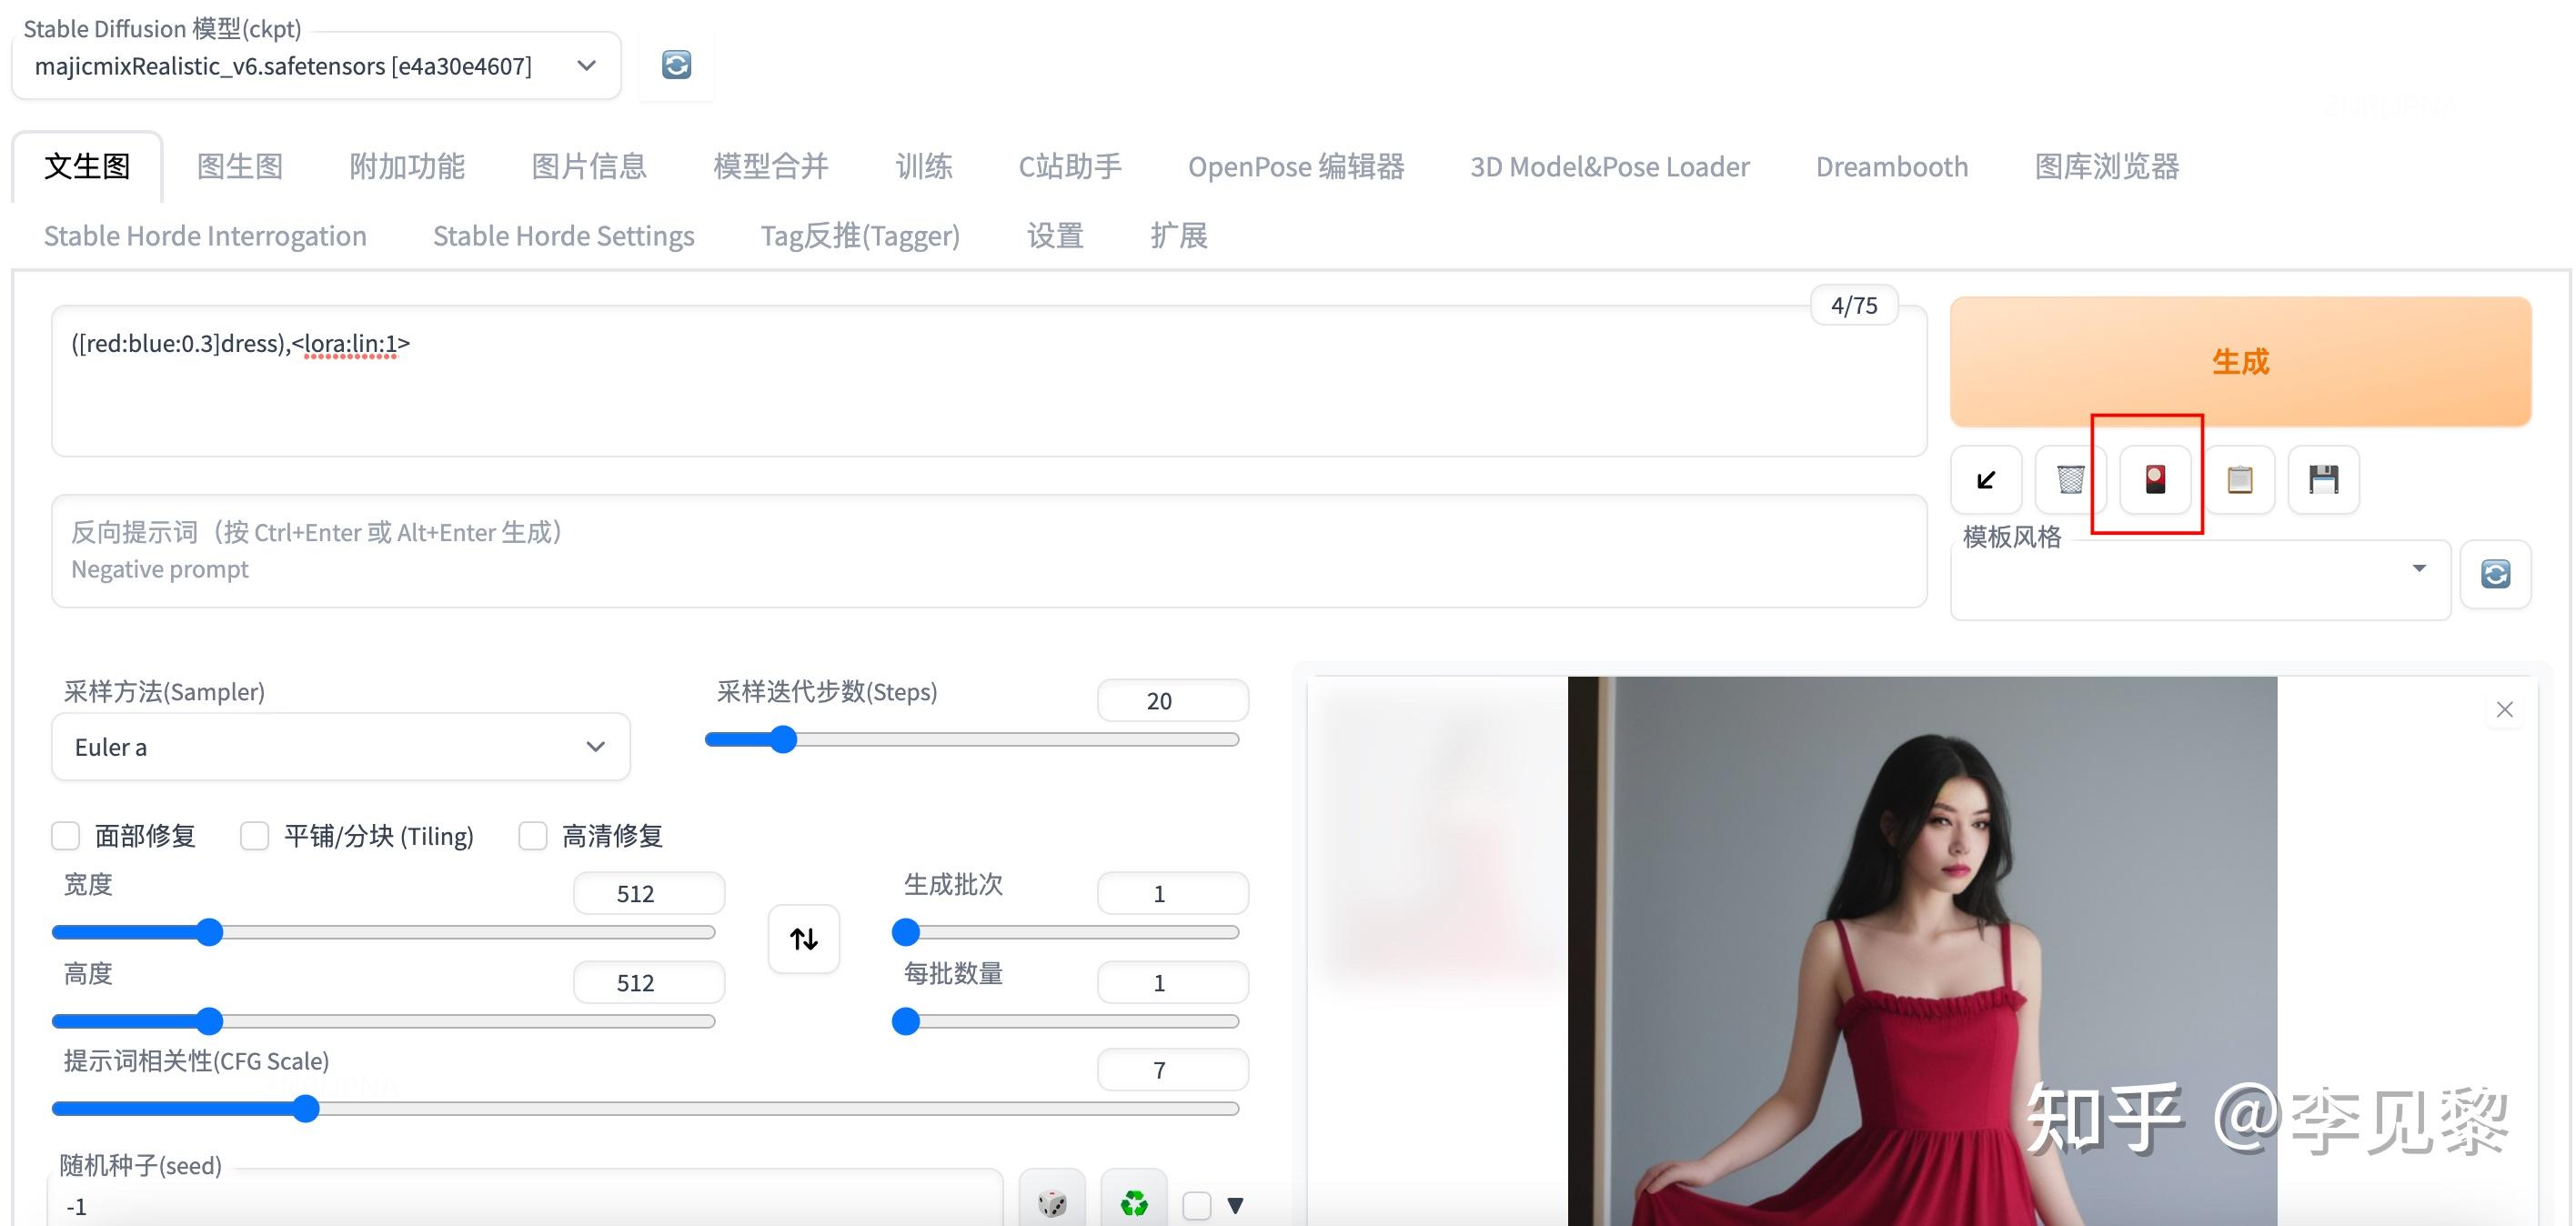The image size is (2576, 1226).
Task: Open the extra networks (LoRA) panel
Action: 2154,480
